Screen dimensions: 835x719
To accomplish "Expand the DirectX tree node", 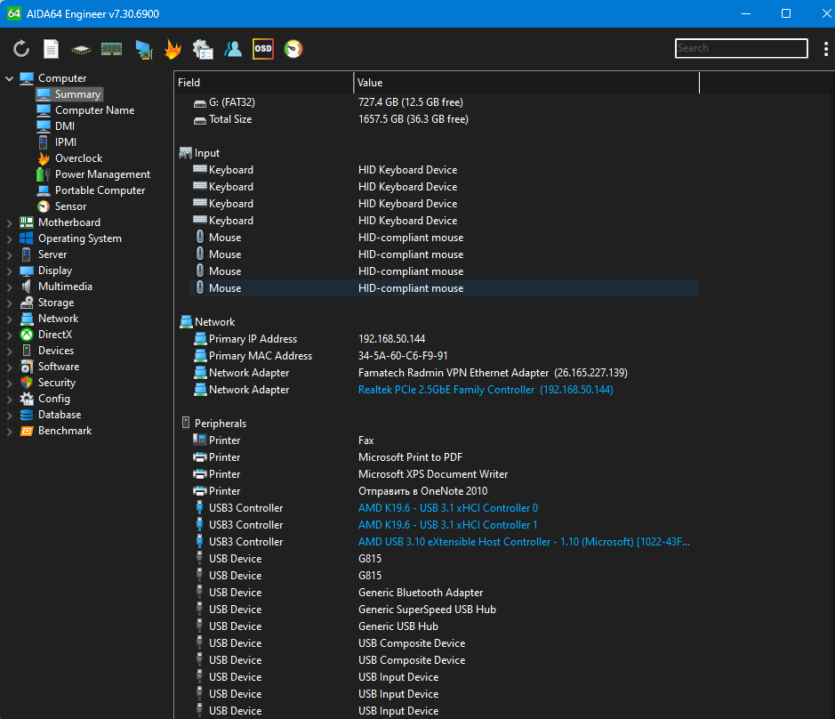I will pos(9,334).
